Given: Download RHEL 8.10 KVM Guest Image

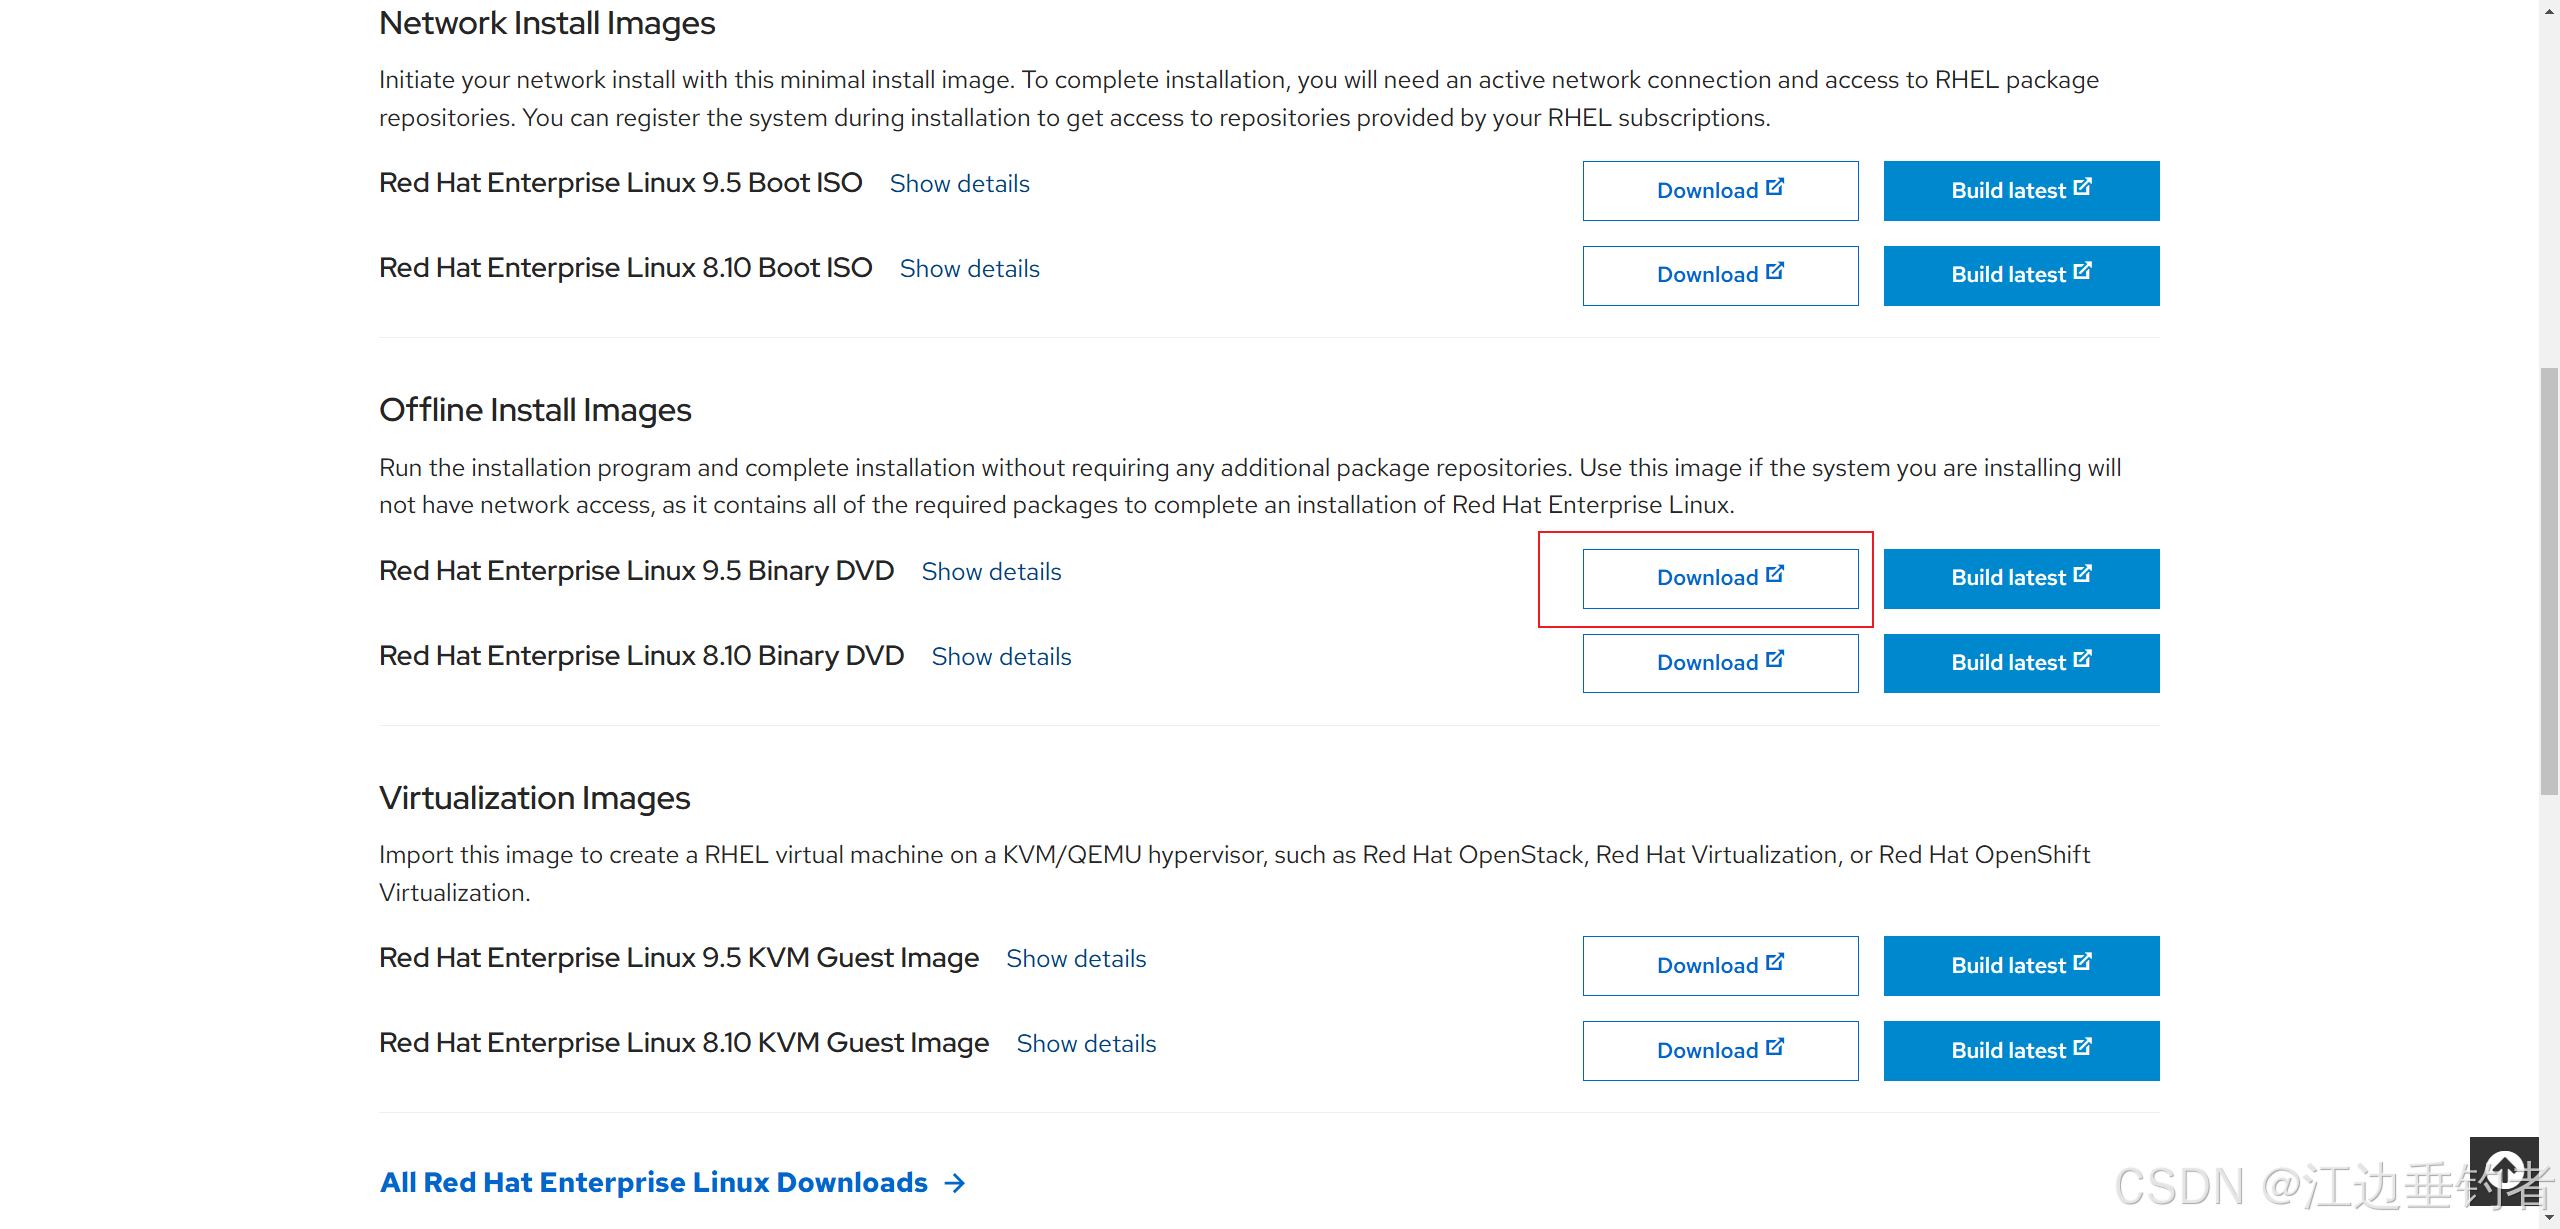Looking at the screenshot, I should pyautogui.click(x=1720, y=1051).
